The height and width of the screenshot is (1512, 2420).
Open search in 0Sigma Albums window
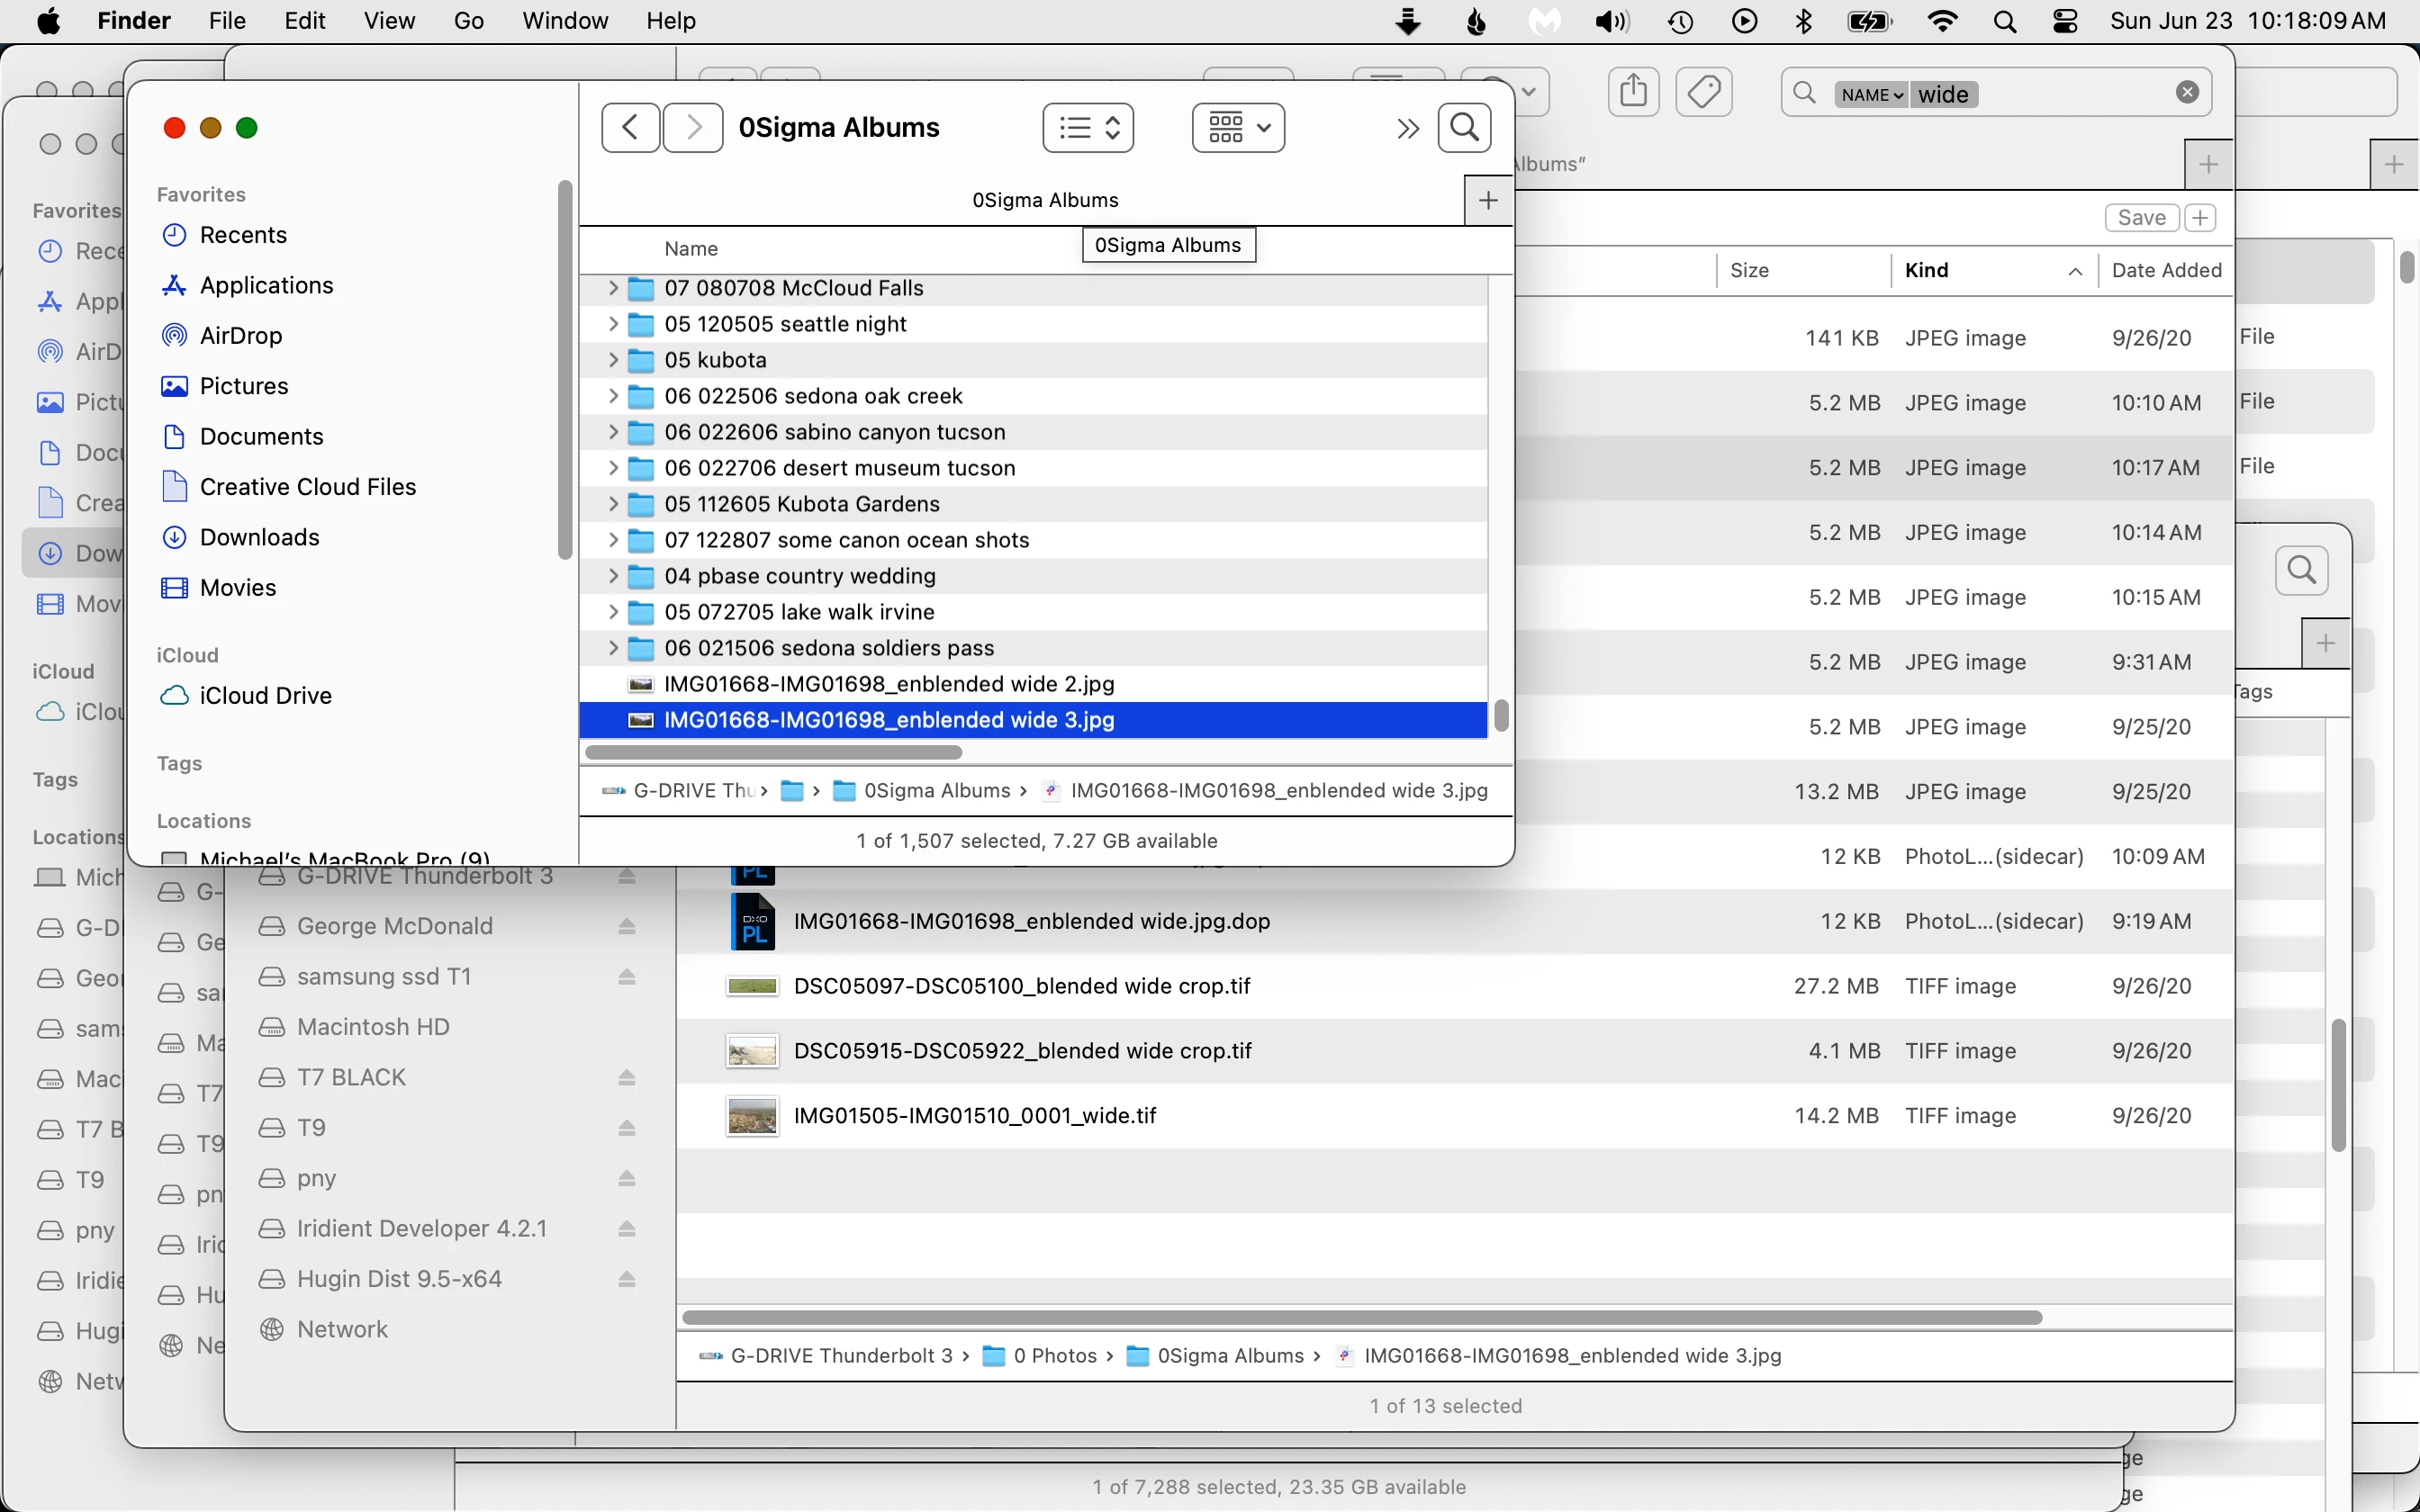pyautogui.click(x=1464, y=128)
